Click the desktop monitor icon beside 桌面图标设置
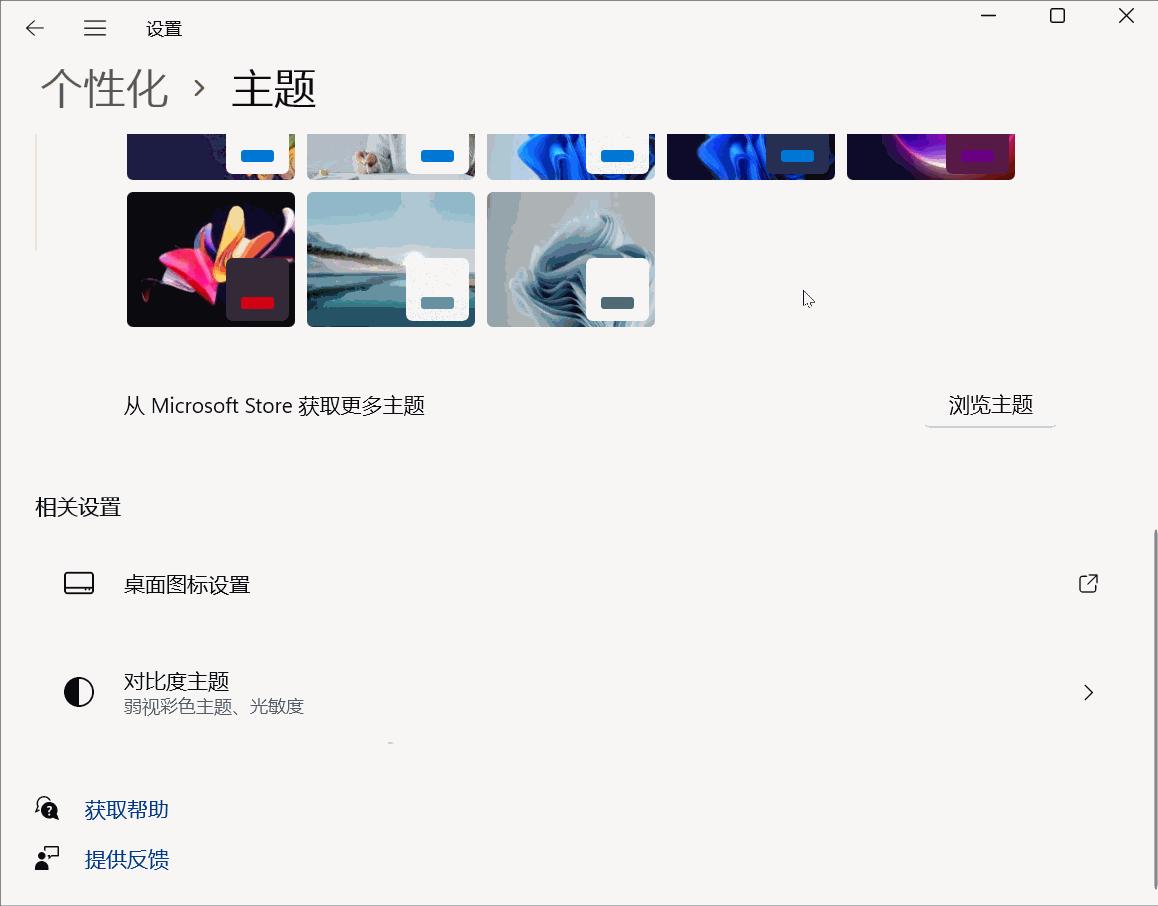This screenshot has width=1158, height=906. point(79,583)
